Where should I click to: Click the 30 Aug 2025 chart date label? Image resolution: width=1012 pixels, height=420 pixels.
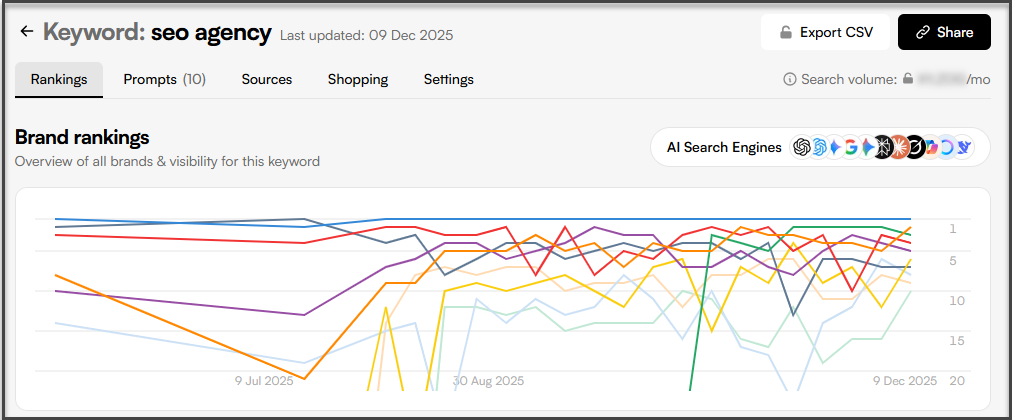pyautogui.click(x=488, y=381)
